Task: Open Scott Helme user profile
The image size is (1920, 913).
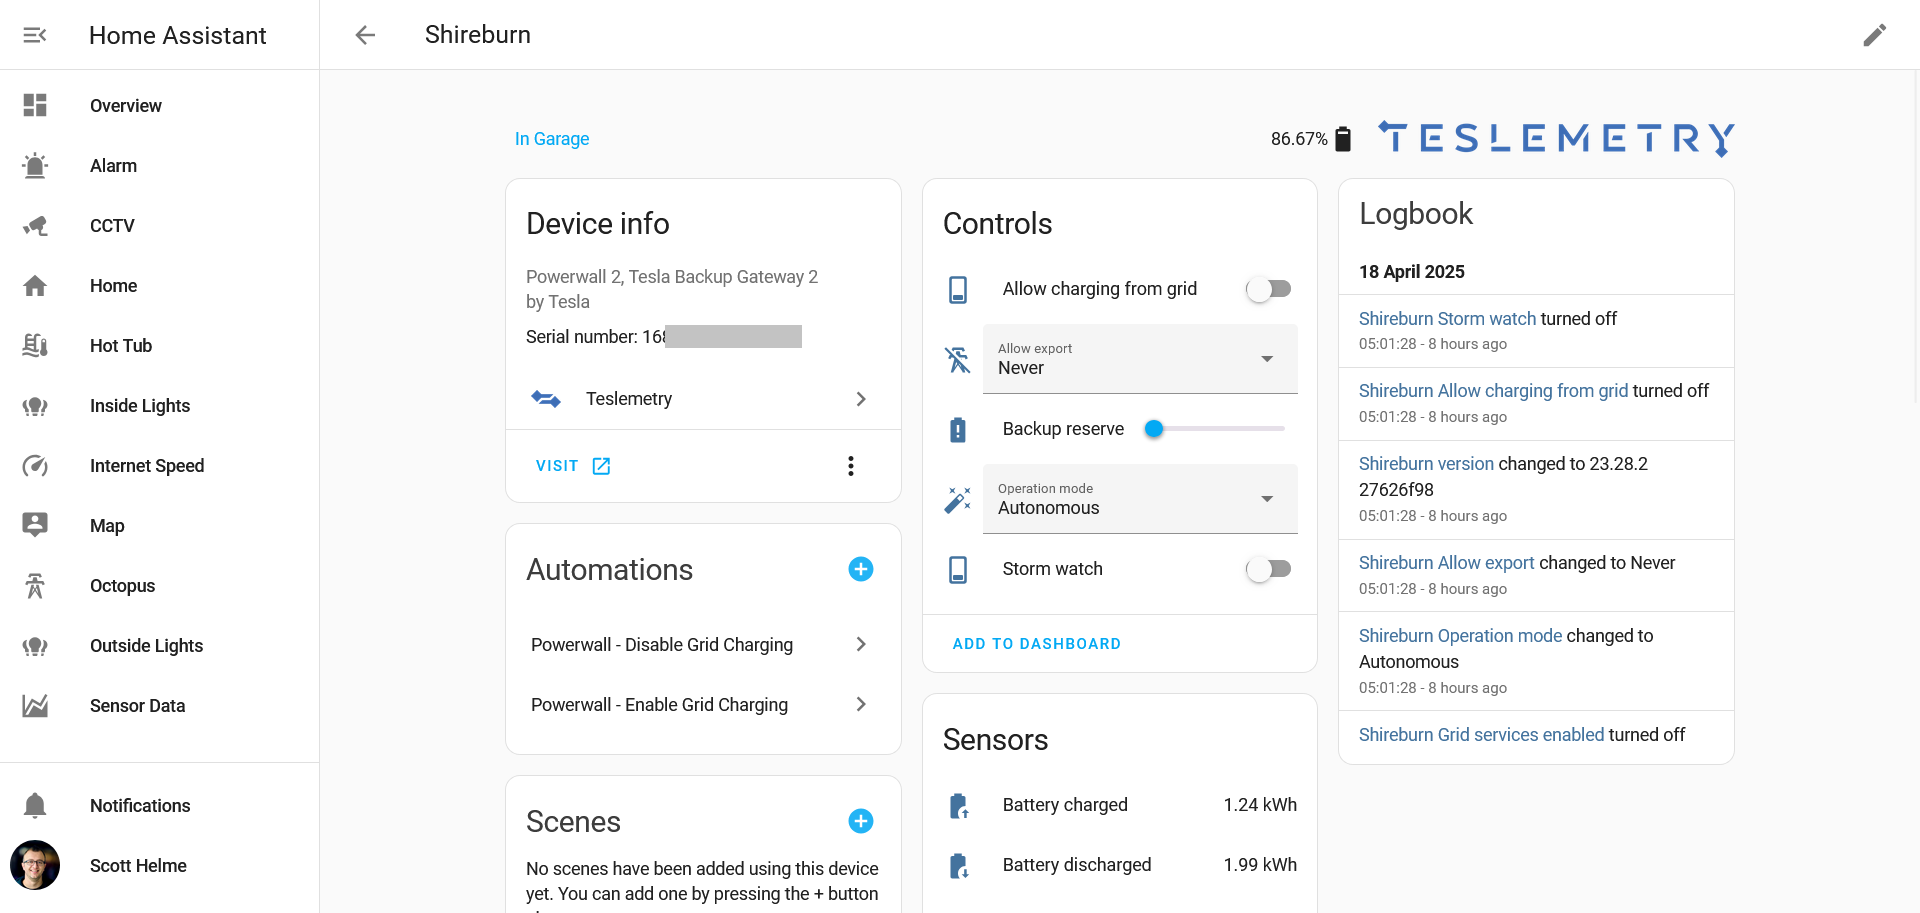Action: click(138, 866)
